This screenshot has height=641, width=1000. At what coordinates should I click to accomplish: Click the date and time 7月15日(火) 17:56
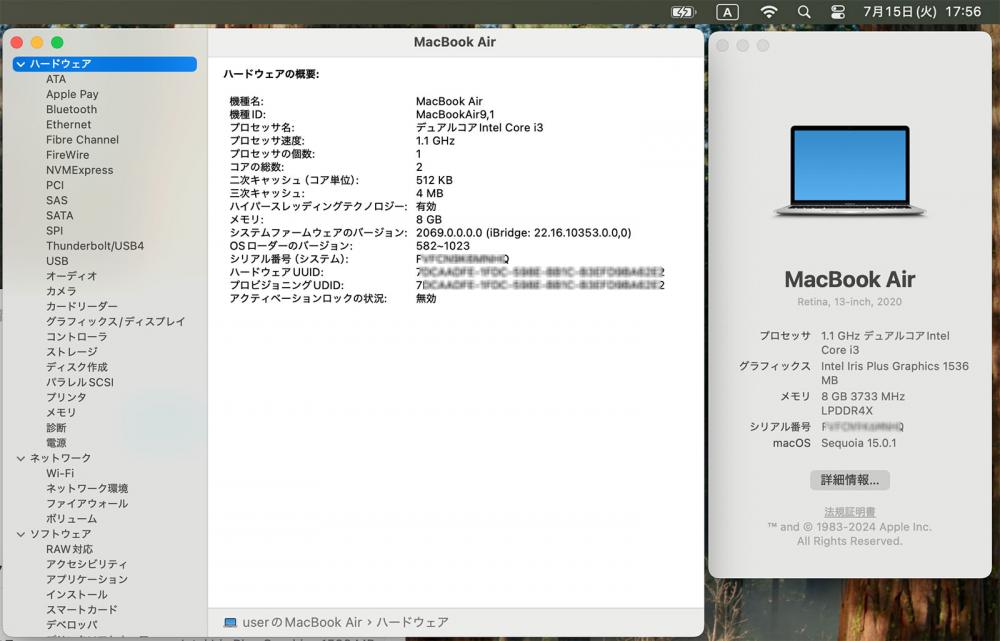(x=922, y=12)
